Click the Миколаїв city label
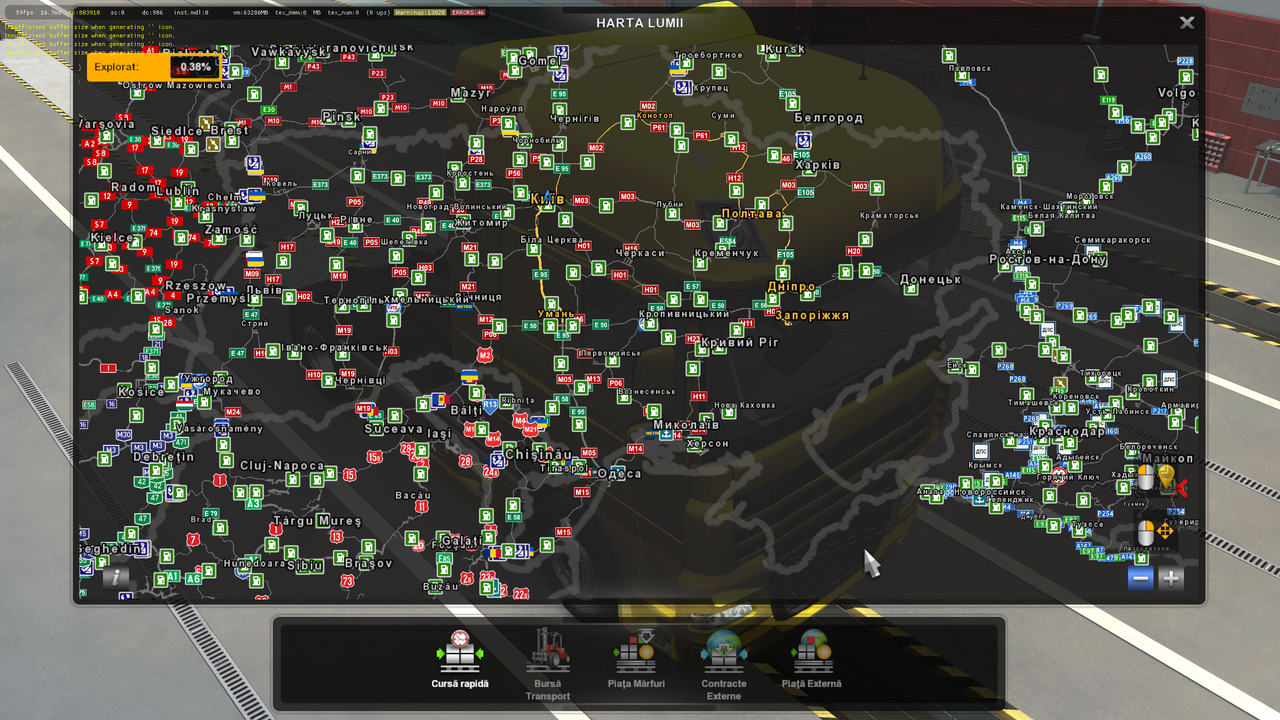1280x720 pixels. click(686, 425)
